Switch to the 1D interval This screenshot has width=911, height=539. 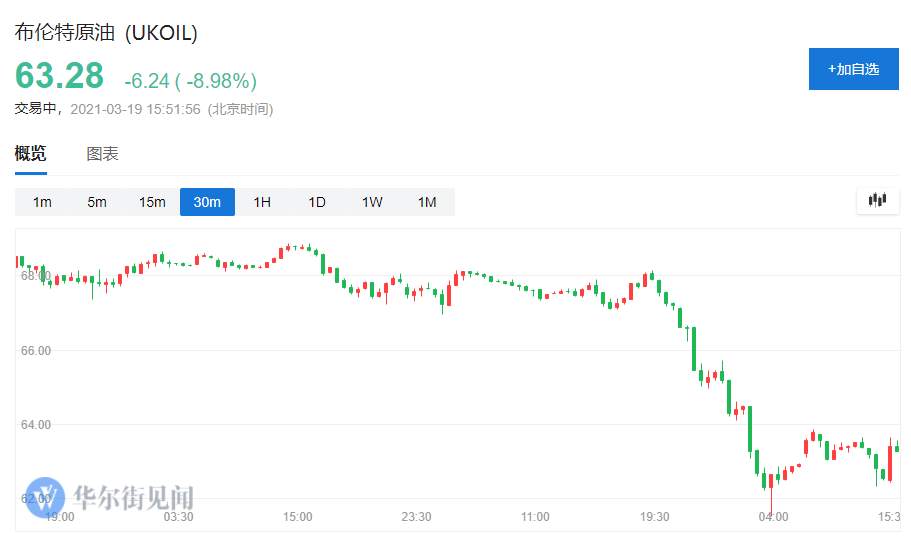coord(317,202)
